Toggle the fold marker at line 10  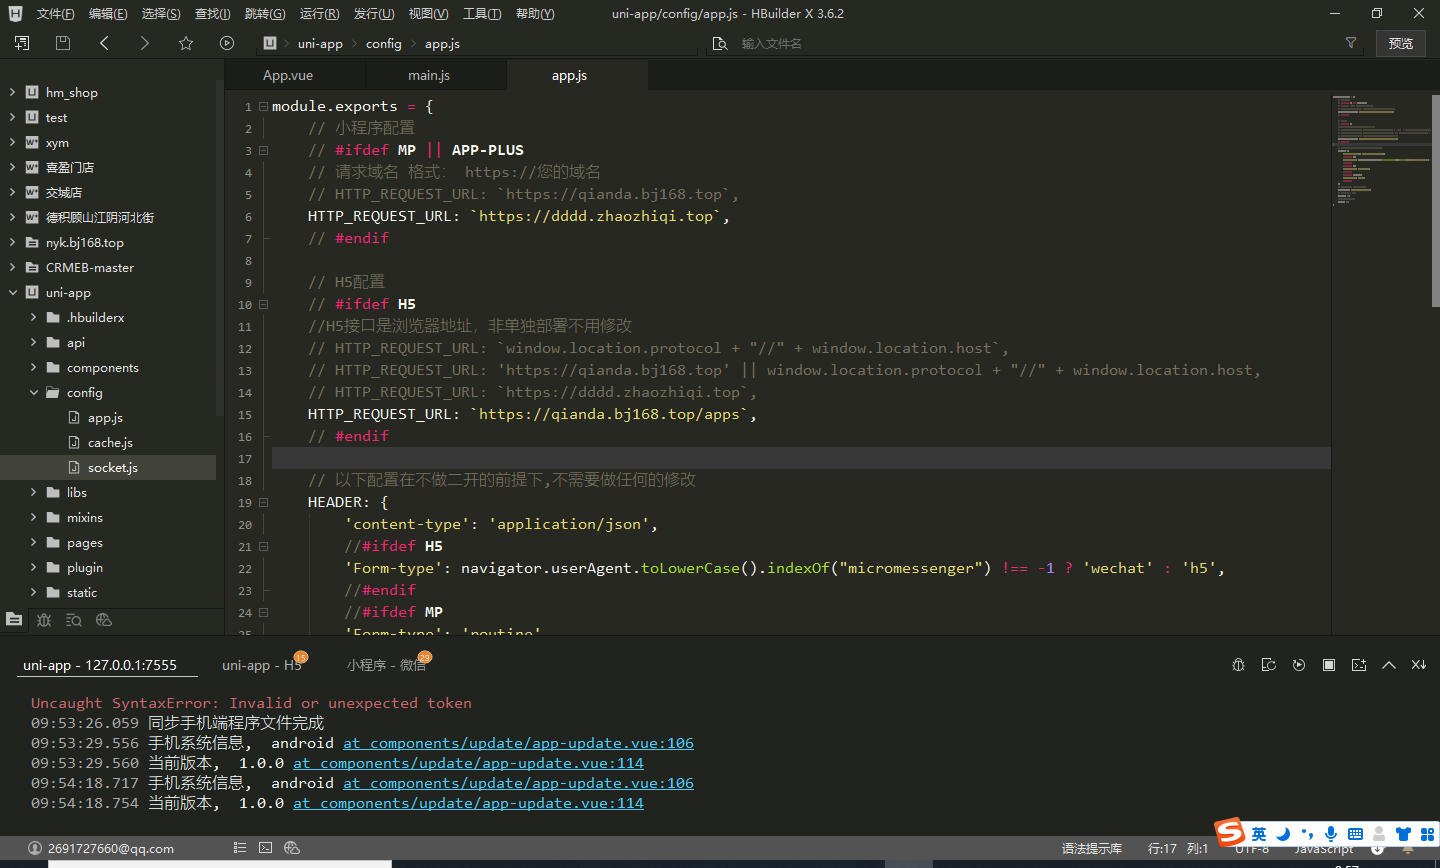pyautogui.click(x=264, y=305)
